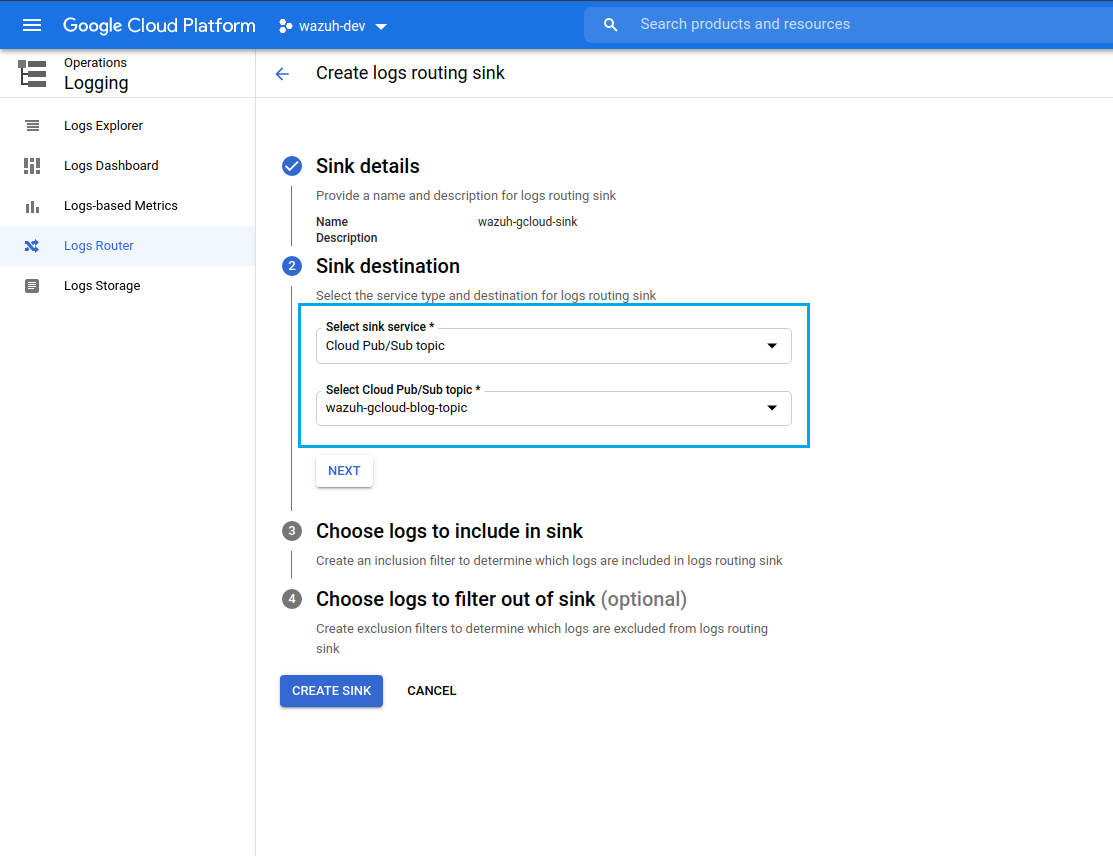Image resolution: width=1113 pixels, height=856 pixels.
Task: Click the CANCEL button
Action: tap(432, 691)
